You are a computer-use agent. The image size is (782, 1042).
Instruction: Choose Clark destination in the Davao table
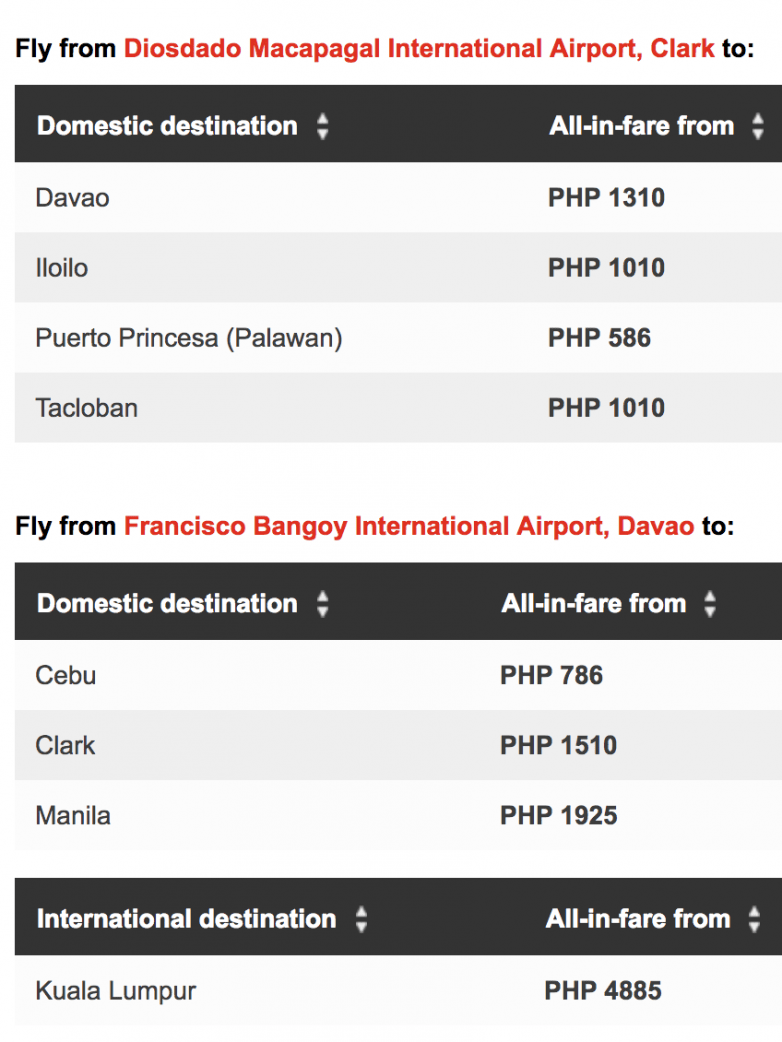pos(65,746)
